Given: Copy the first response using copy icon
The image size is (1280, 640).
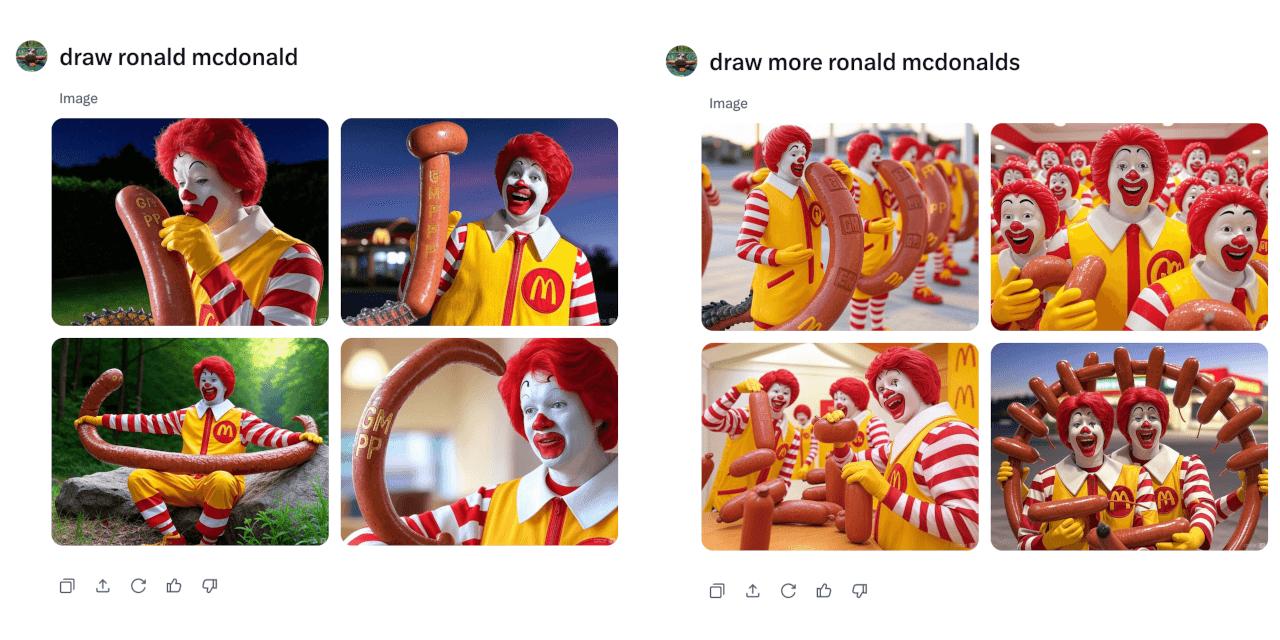Looking at the screenshot, I should tap(67, 586).
